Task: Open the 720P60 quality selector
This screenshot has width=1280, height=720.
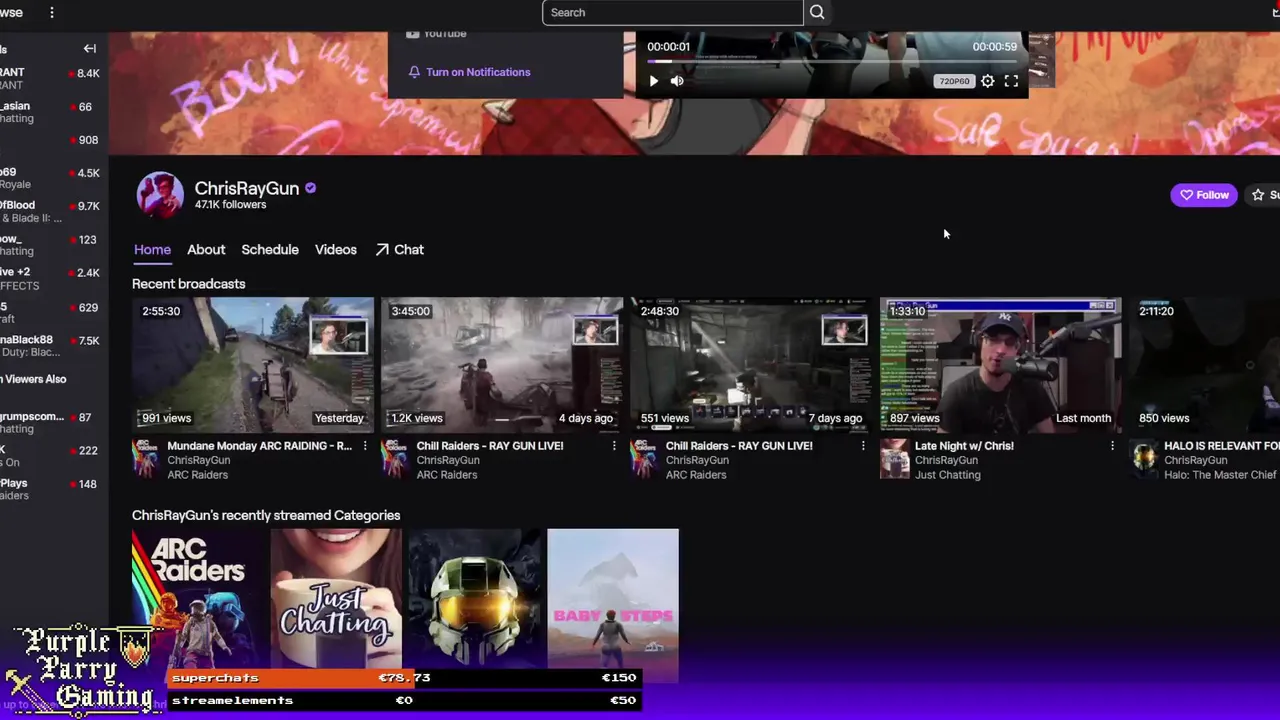Action: pos(954,81)
